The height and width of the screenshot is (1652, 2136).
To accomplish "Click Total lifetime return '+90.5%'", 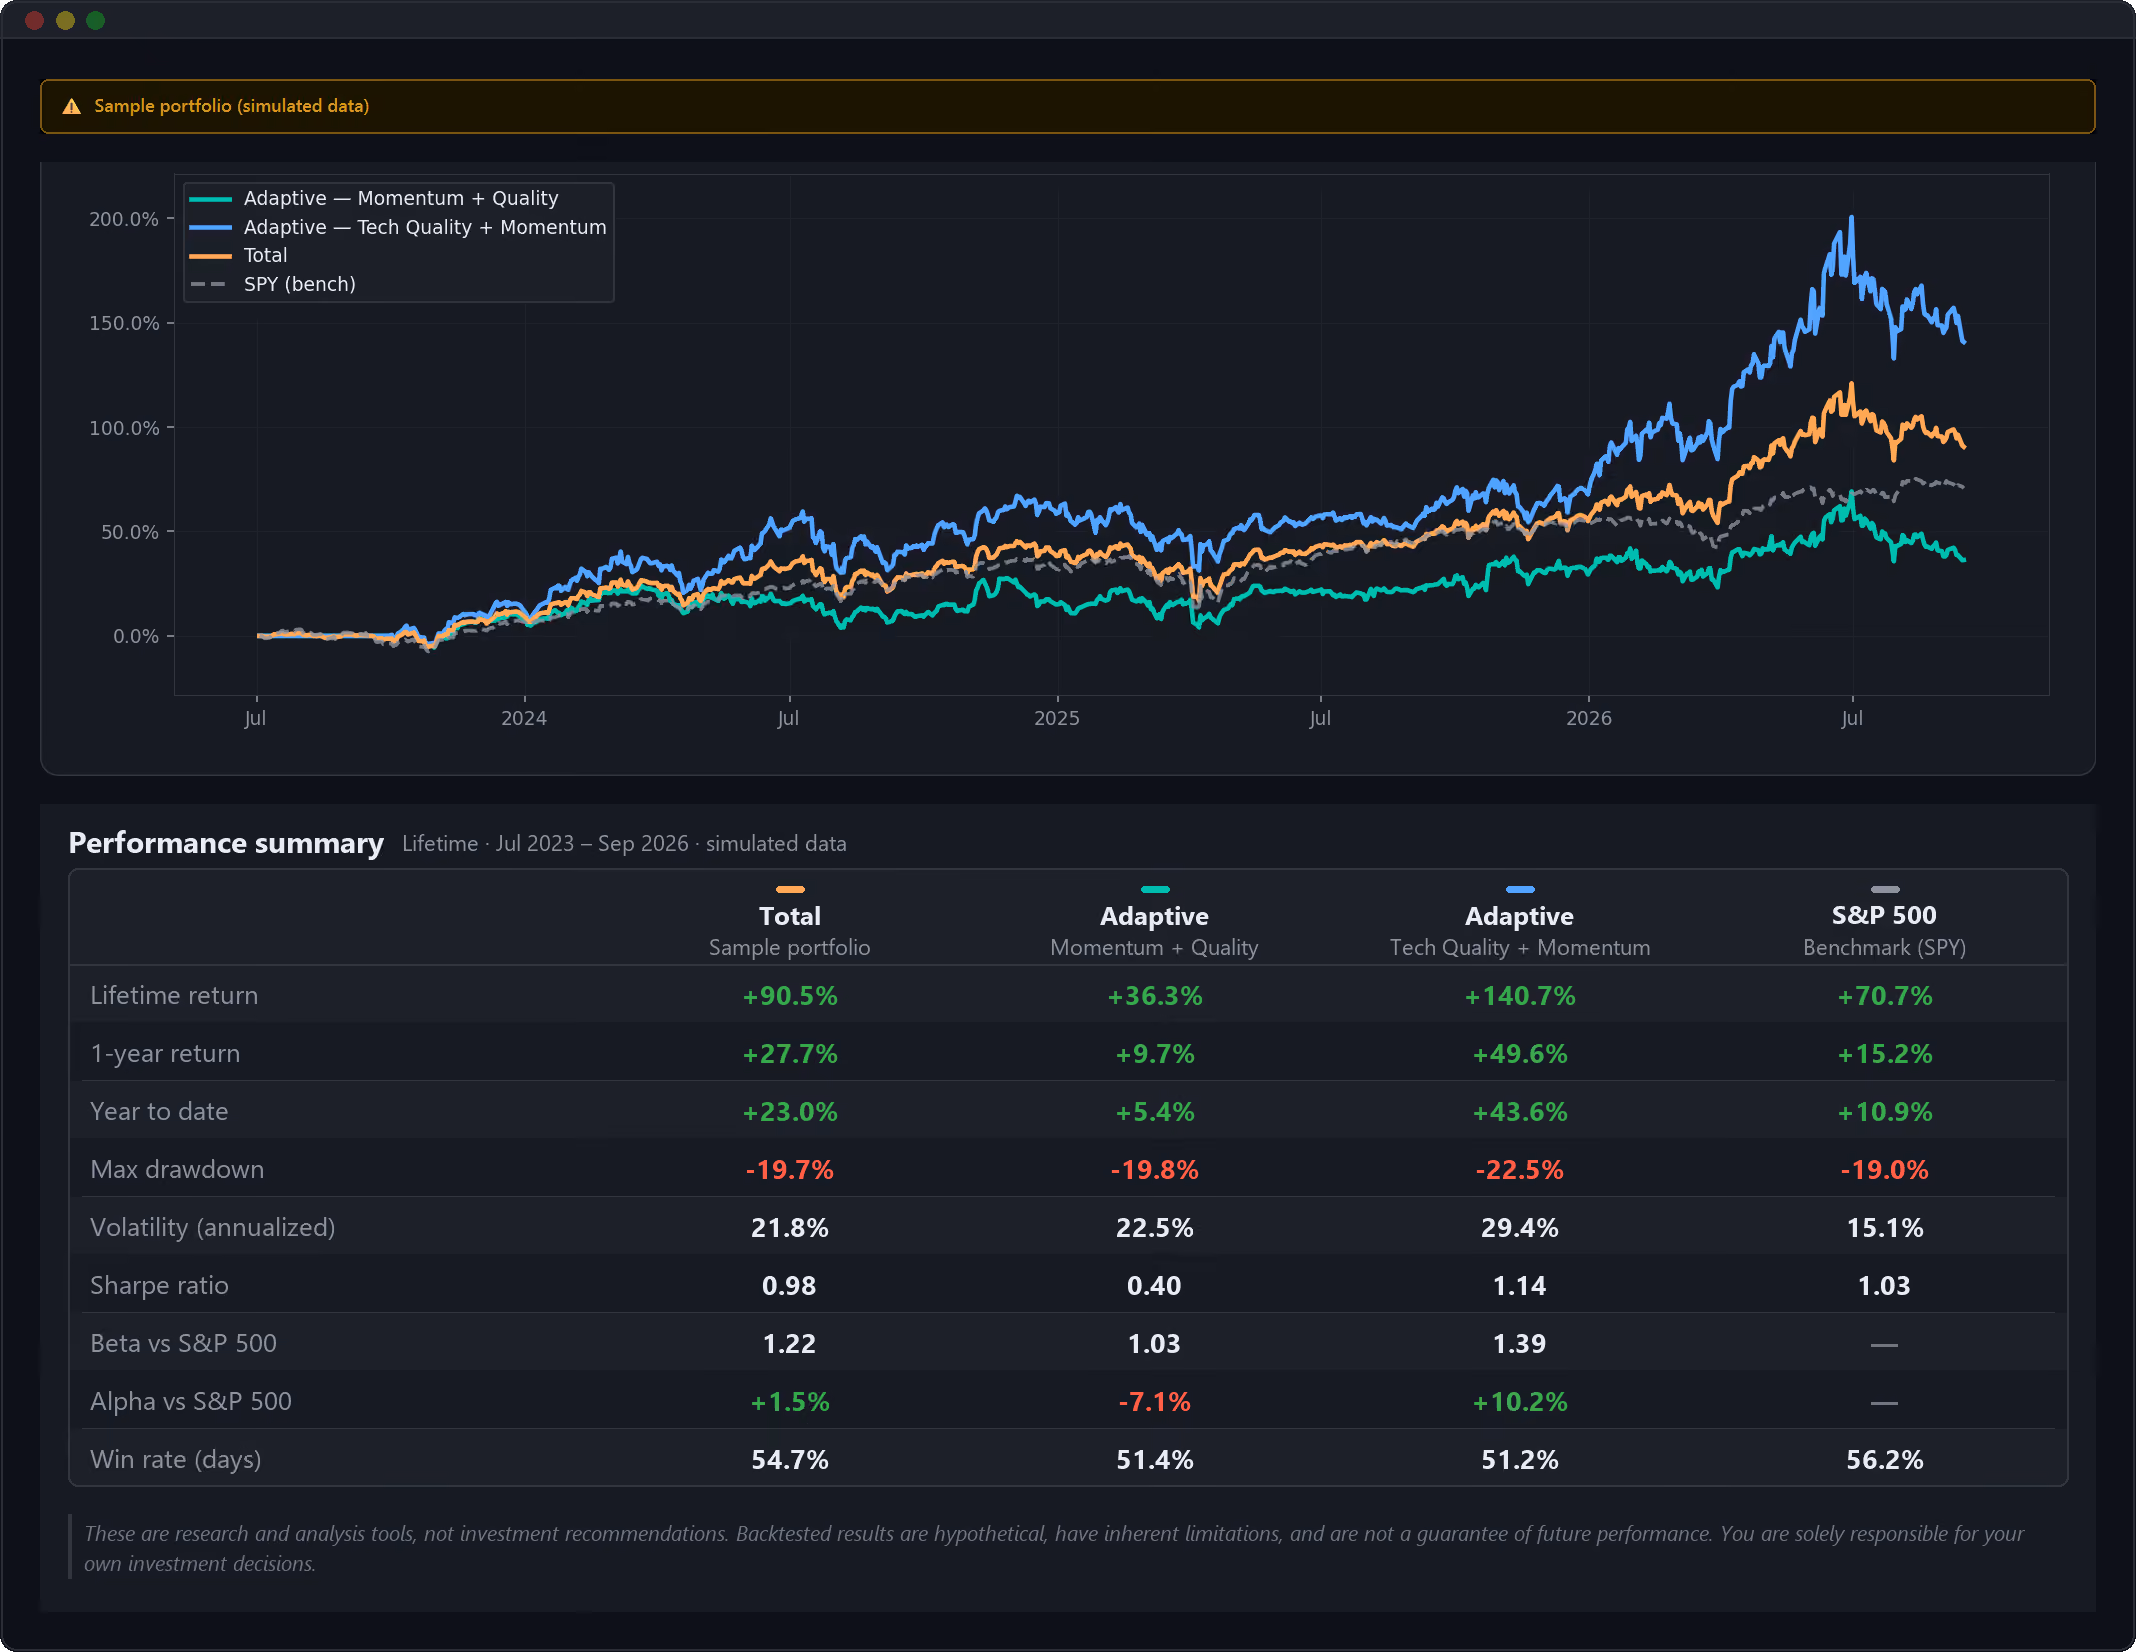I will (x=790, y=996).
